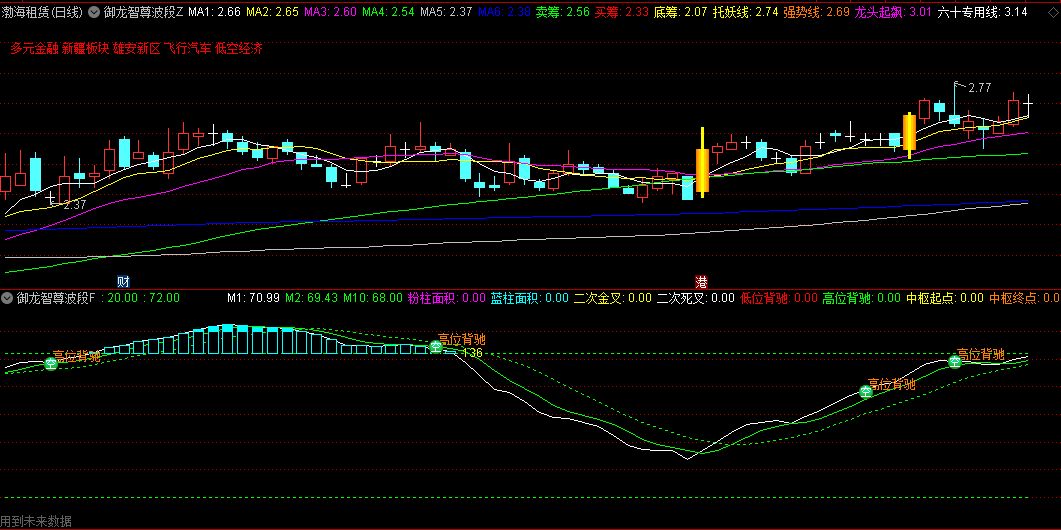Open the 雄安新区 concept tag
The height and width of the screenshot is (530, 1061).
coord(137,48)
